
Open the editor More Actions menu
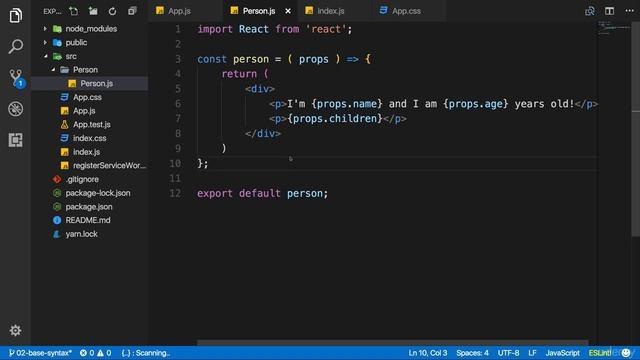(x=629, y=11)
